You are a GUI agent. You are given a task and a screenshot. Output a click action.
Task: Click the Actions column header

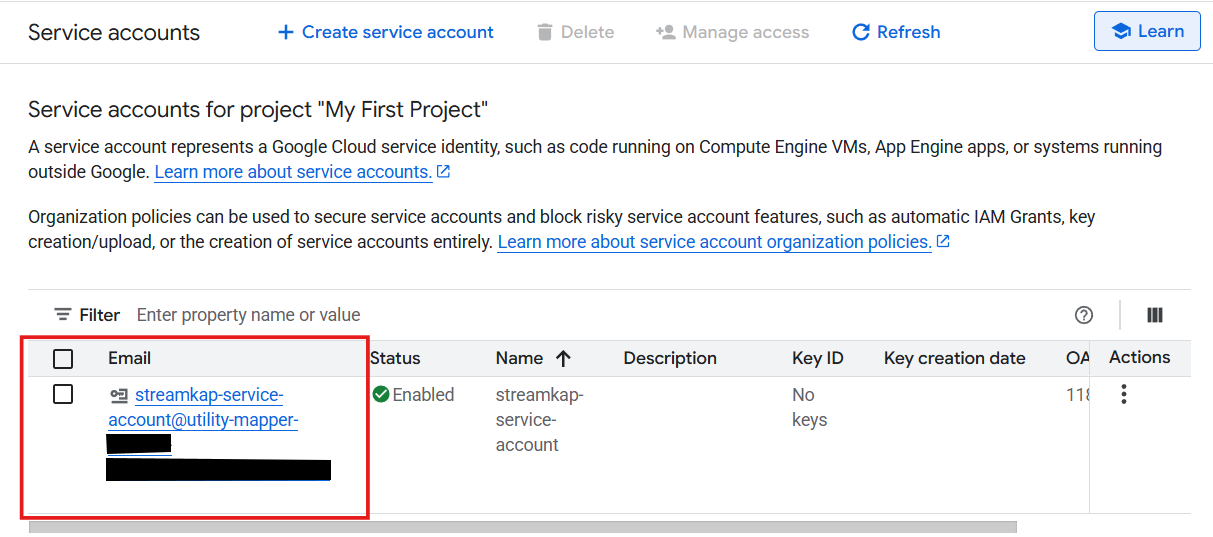(1139, 357)
